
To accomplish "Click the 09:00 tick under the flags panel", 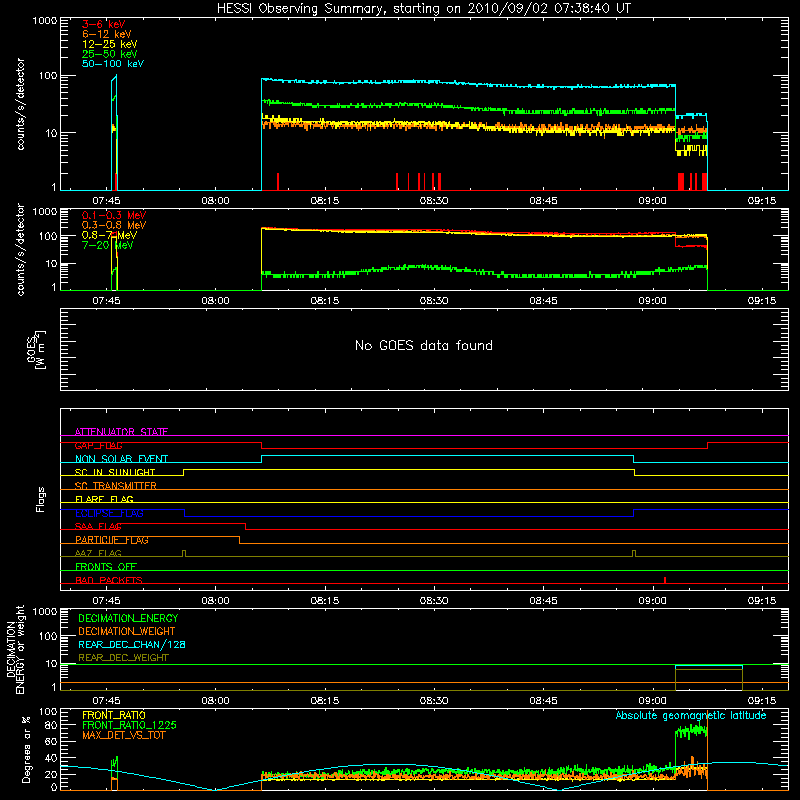I will [x=652, y=601].
